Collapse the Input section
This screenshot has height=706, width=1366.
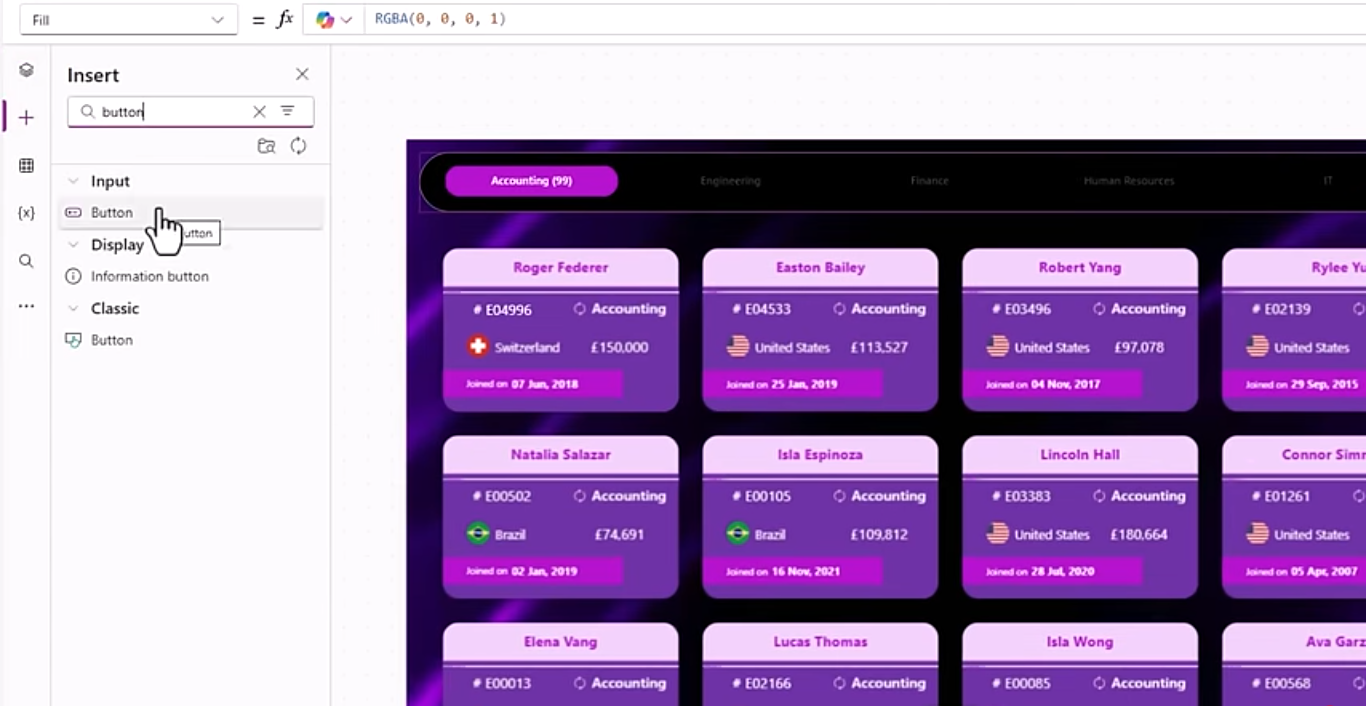click(73, 181)
